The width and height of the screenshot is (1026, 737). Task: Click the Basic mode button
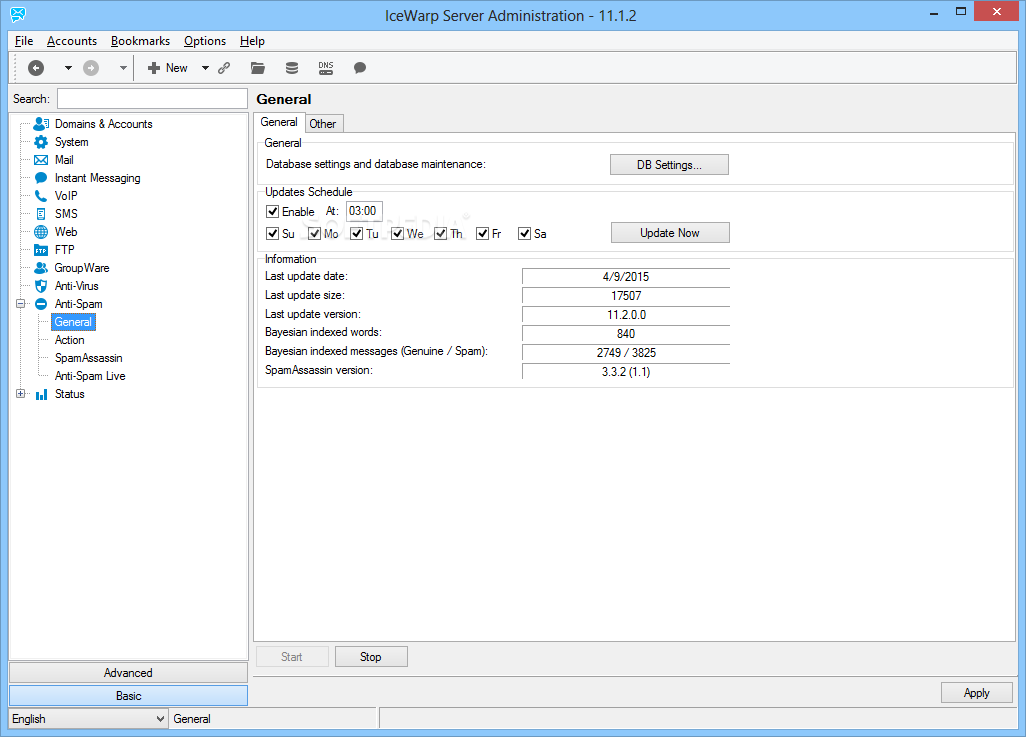point(128,696)
